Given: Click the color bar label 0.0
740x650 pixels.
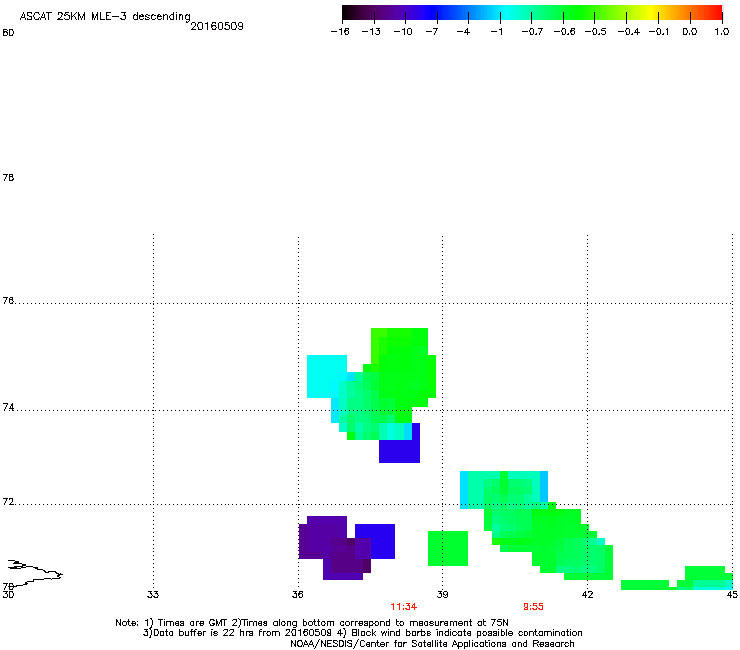Looking at the screenshot, I should pos(690,32).
